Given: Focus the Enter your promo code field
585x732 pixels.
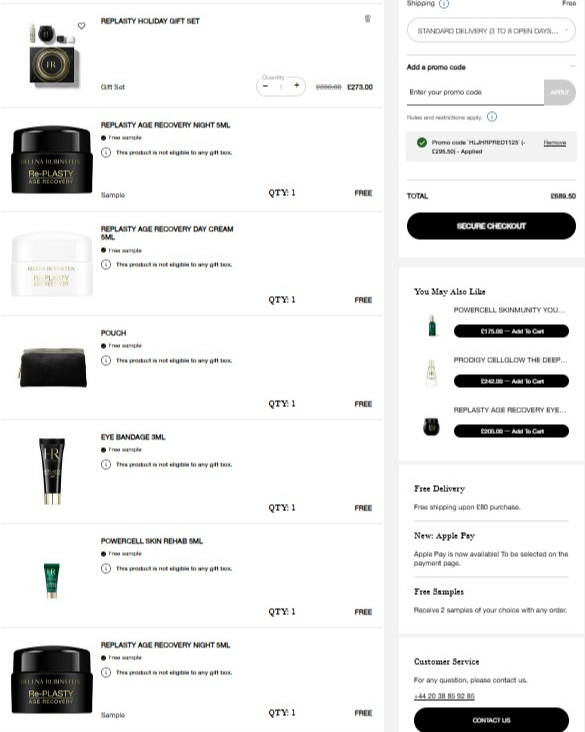Looking at the screenshot, I should pyautogui.click(x=475, y=92).
